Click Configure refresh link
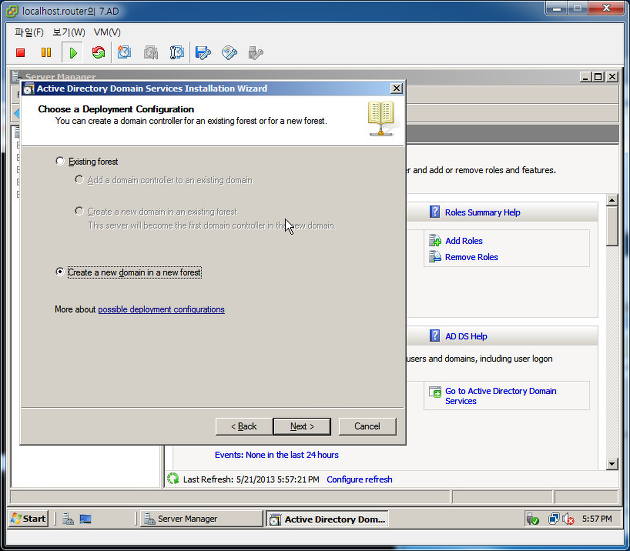Image resolution: width=630 pixels, height=551 pixels. point(359,479)
